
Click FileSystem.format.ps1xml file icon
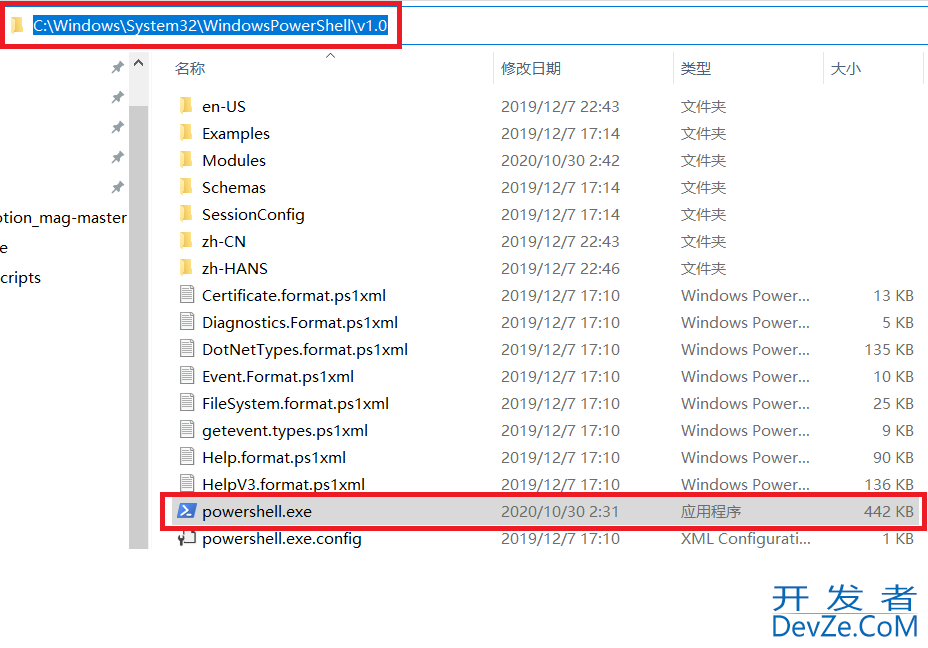187,403
